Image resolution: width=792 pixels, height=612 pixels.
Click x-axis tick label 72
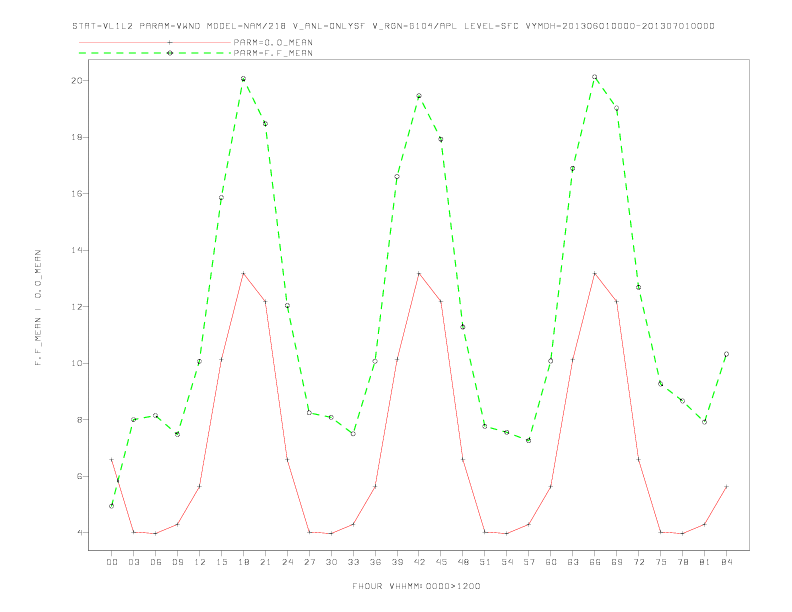pos(638,562)
